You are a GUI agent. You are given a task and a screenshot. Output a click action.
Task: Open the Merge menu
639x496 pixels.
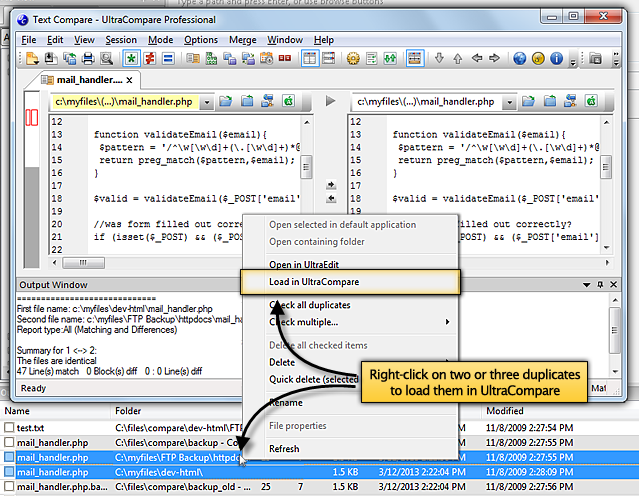(x=242, y=40)
